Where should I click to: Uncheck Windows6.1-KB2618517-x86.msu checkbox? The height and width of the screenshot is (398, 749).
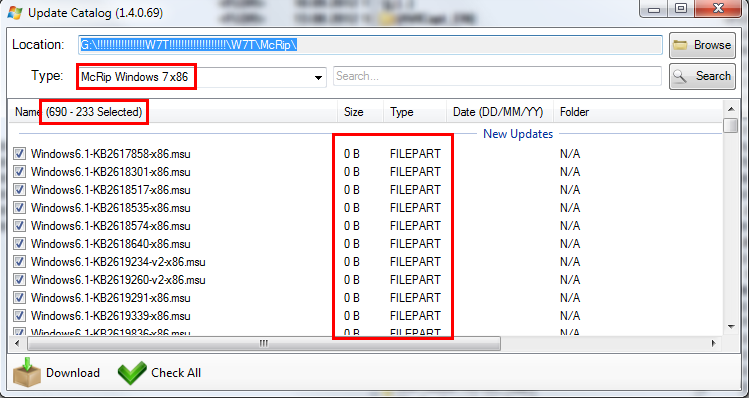(x=19, y=190)
